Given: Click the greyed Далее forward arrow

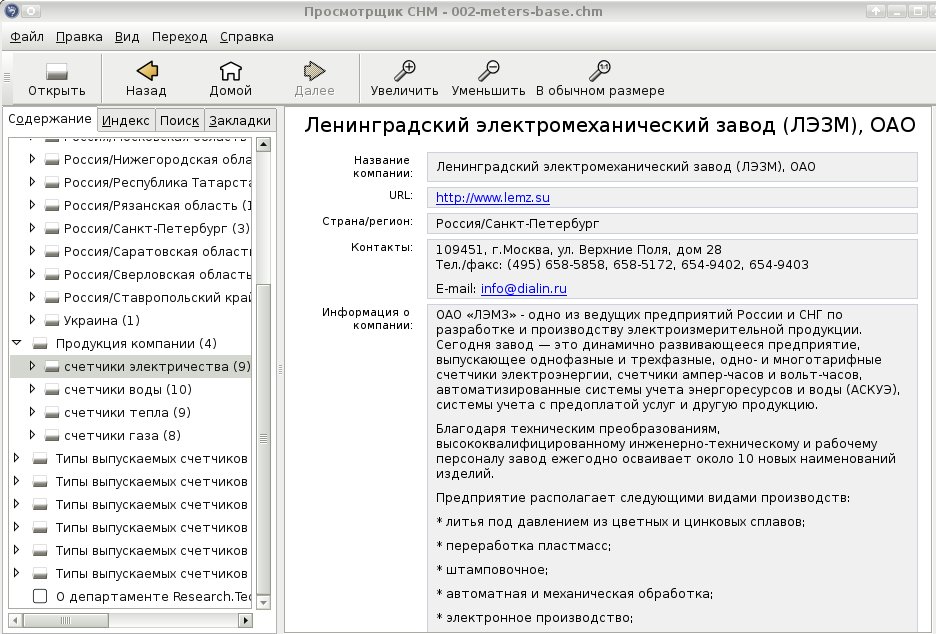Looking at the screenshot, I should (x=314, y=70).
